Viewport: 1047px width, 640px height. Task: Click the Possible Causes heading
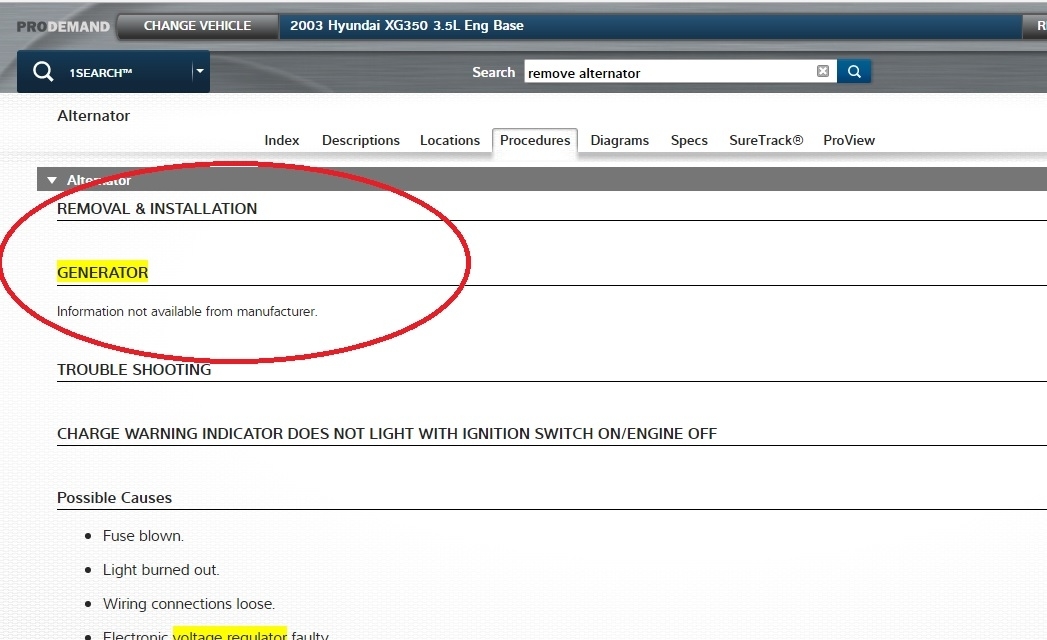tap(114, 498)
